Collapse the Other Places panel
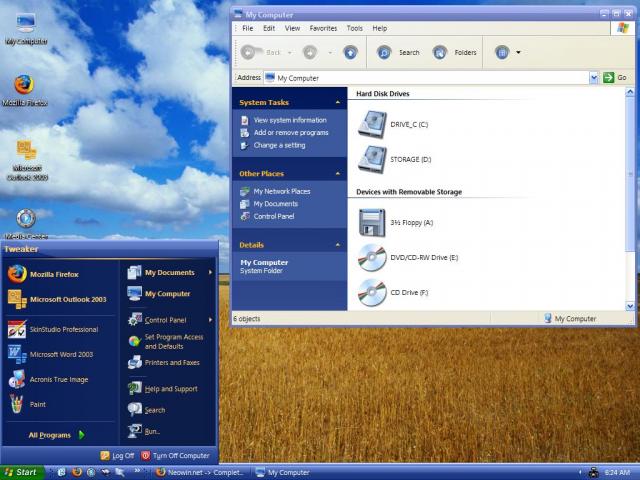The width and height of the screenshot is (640, 480). coord(338,173)
